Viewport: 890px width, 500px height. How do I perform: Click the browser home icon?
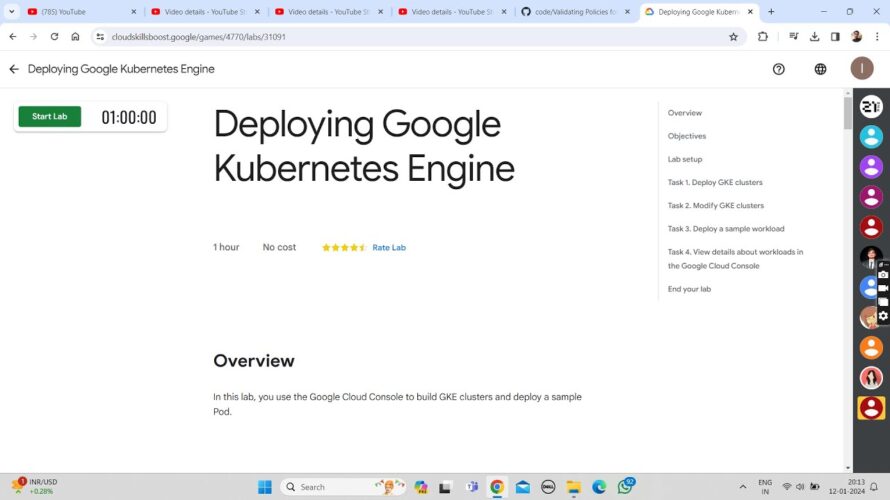pyautogui.click(x=75, y=36)
